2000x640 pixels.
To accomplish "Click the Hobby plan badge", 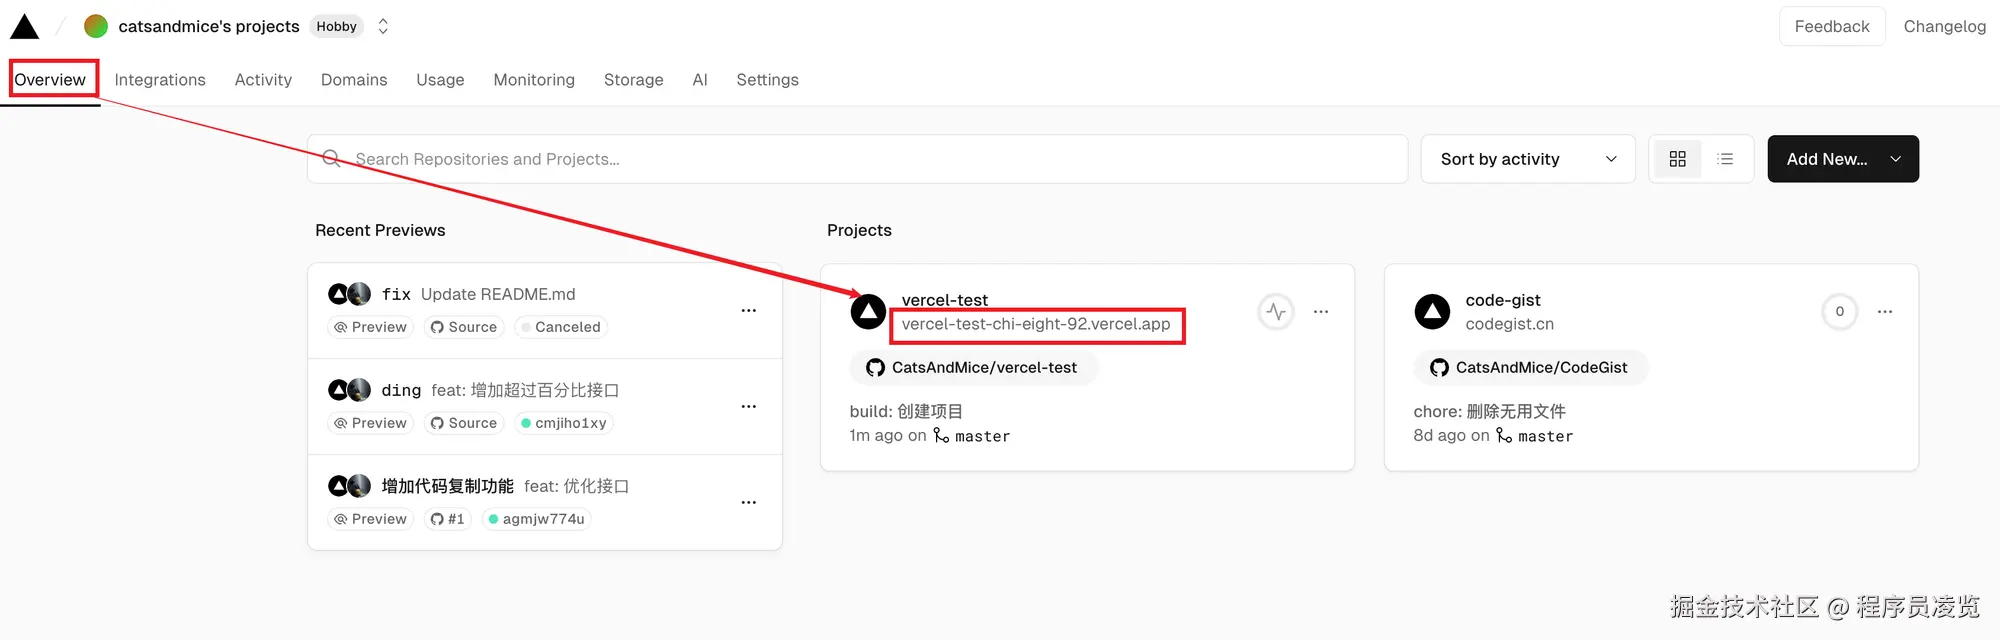I will (x=336, y=27).
